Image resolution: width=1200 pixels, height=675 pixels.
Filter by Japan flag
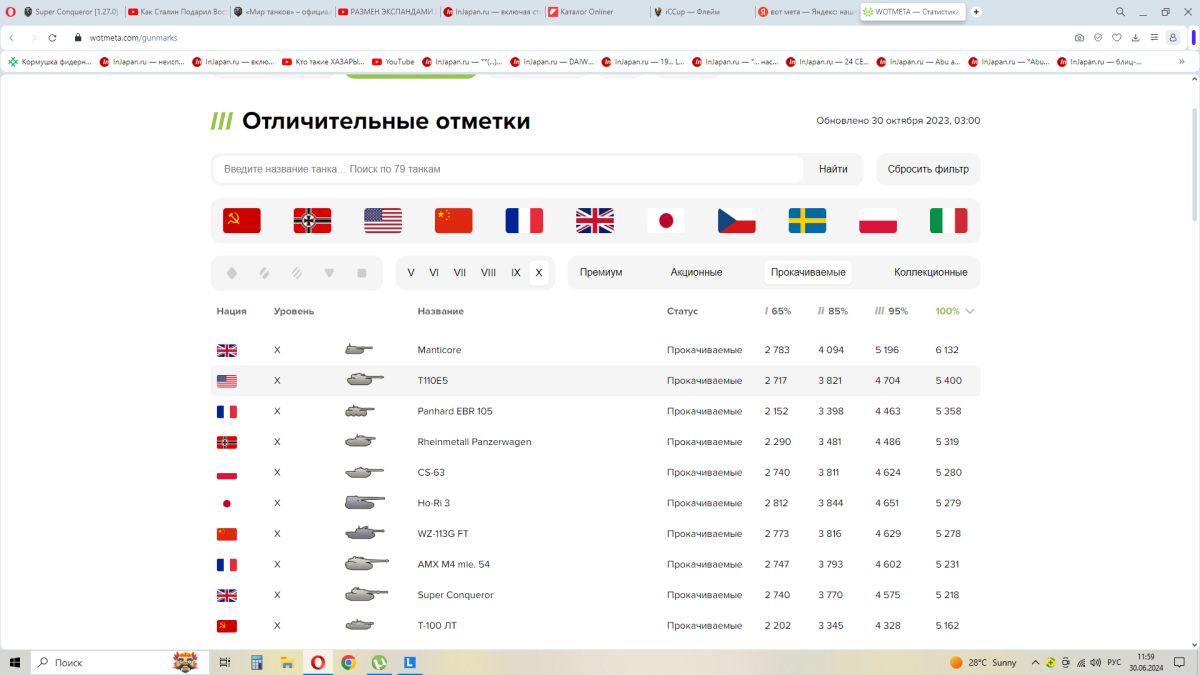point(666,220)
